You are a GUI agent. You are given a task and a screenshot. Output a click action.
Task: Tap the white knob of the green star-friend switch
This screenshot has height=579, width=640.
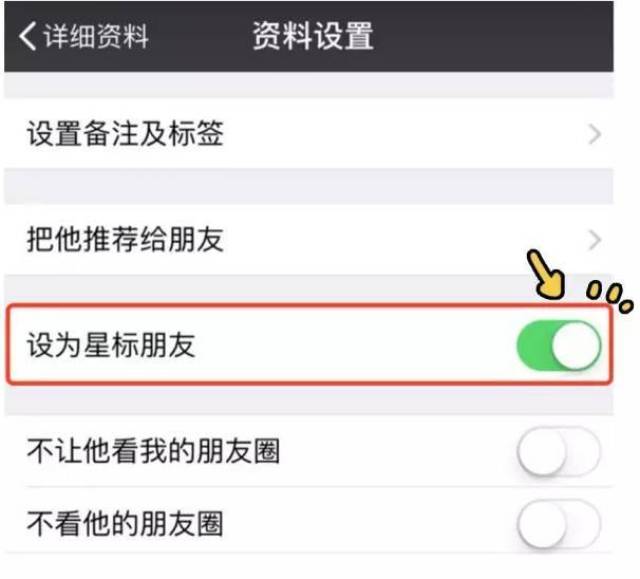tap(576, 346)
